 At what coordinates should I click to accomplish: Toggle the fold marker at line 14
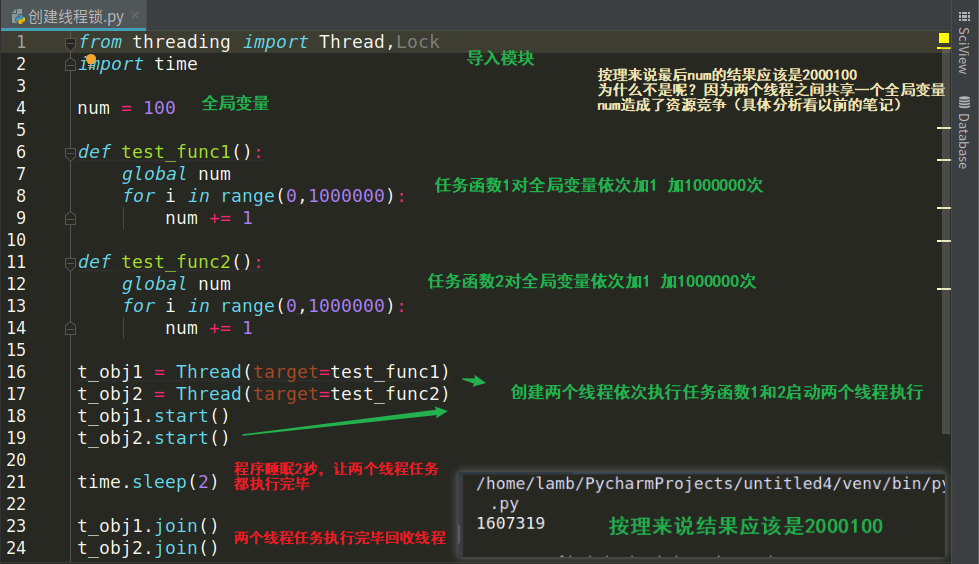tap(71, 329)
